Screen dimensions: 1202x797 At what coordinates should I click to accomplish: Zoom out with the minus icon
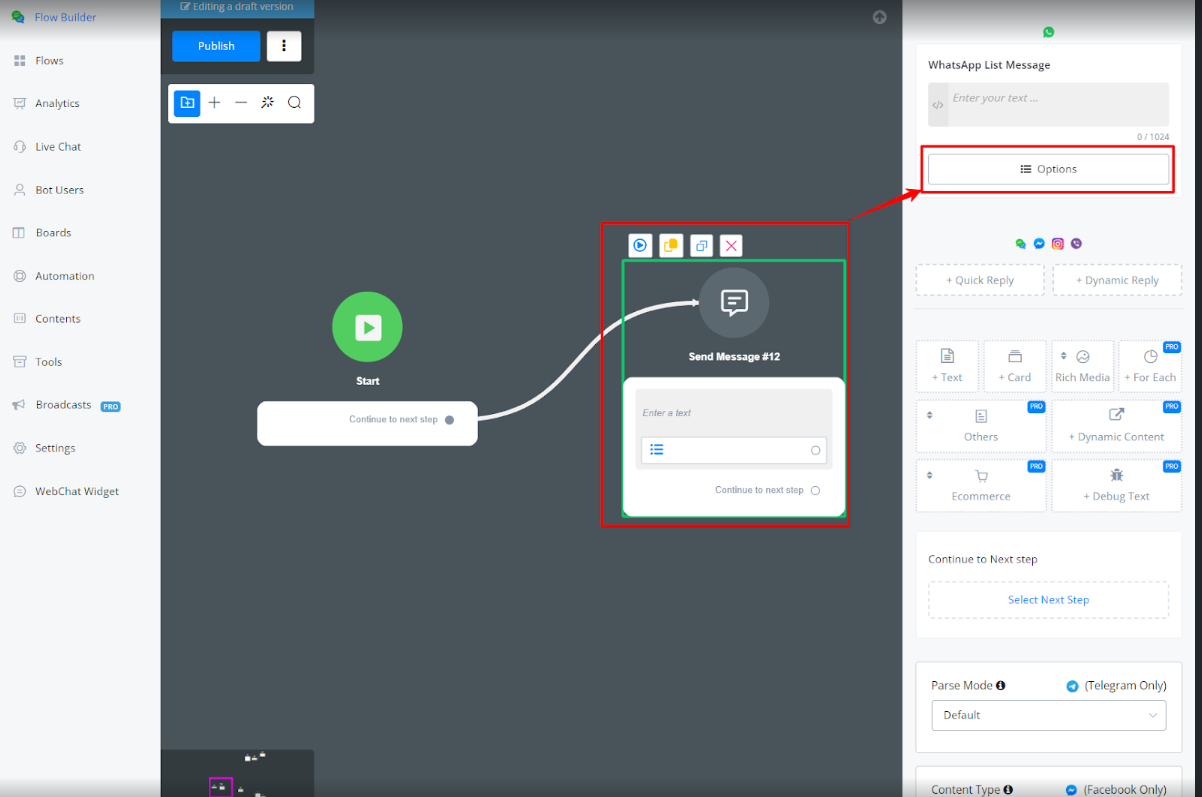(x=241, y=103)
